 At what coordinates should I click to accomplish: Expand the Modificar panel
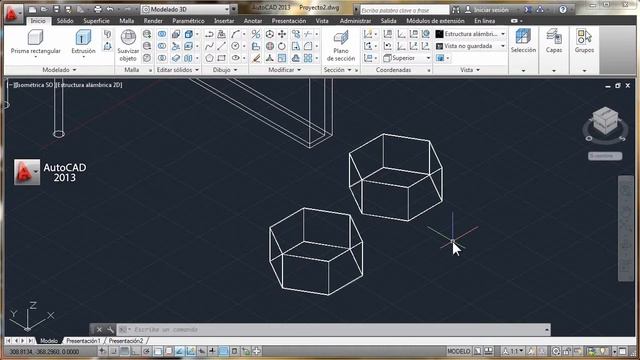(x=284, y=70)
